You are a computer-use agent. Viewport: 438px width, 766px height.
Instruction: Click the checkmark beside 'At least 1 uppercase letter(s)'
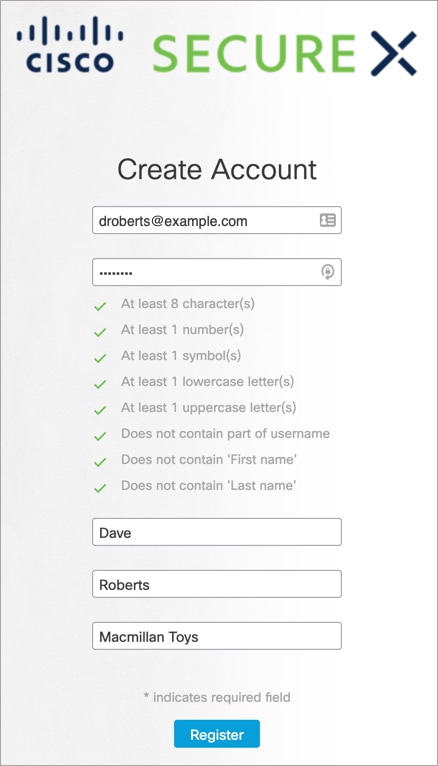pyautogui.click(x=100, y=410)
